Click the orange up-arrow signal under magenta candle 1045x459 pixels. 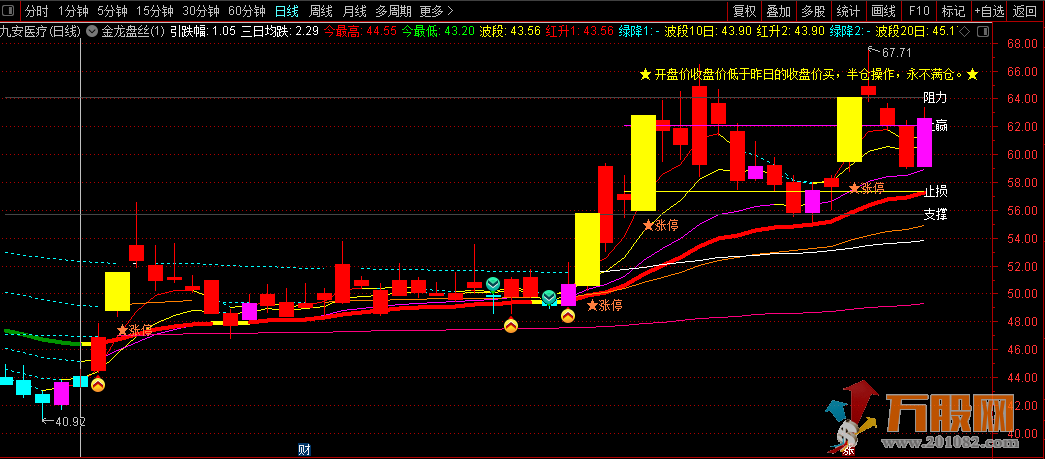click(x=568, y=316)
